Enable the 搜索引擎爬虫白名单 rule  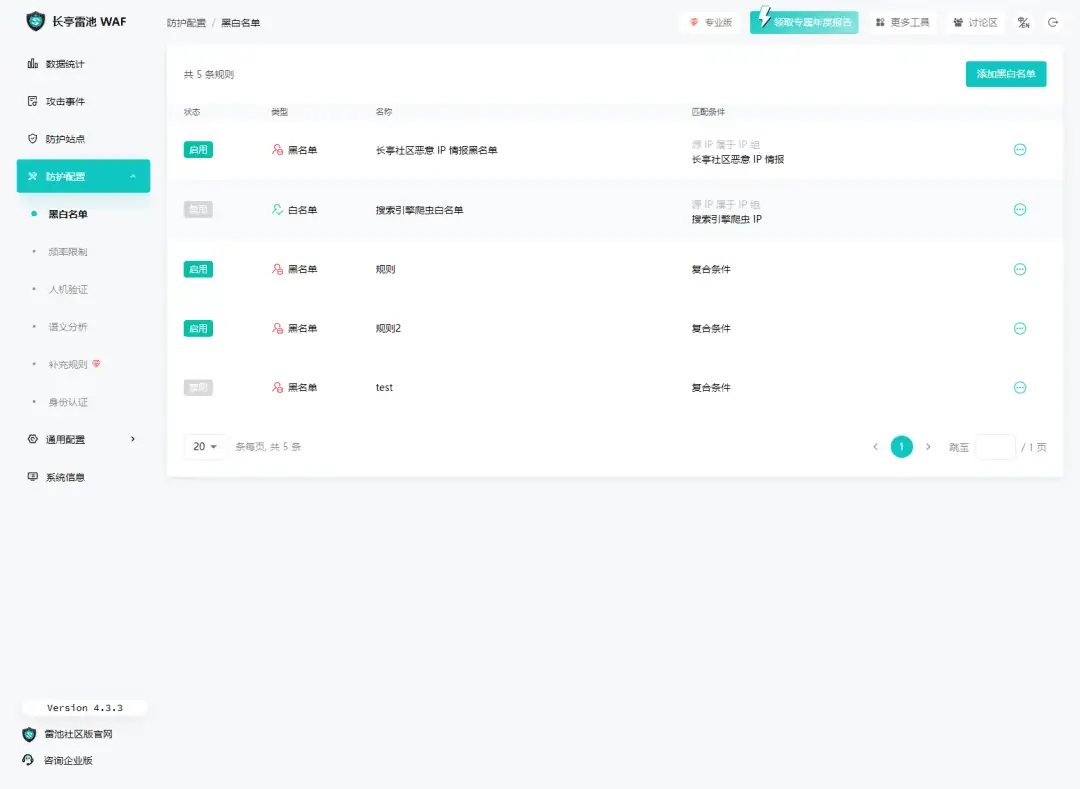click(x=198, y=209)
